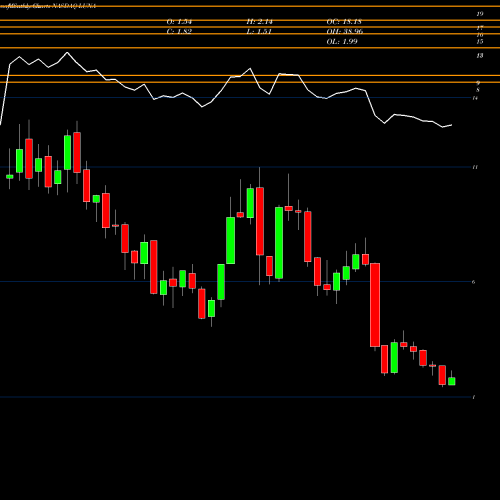Click the 'OC:' reading in header
The height and width of the screenshot is (500, 500).
point(344,22)
